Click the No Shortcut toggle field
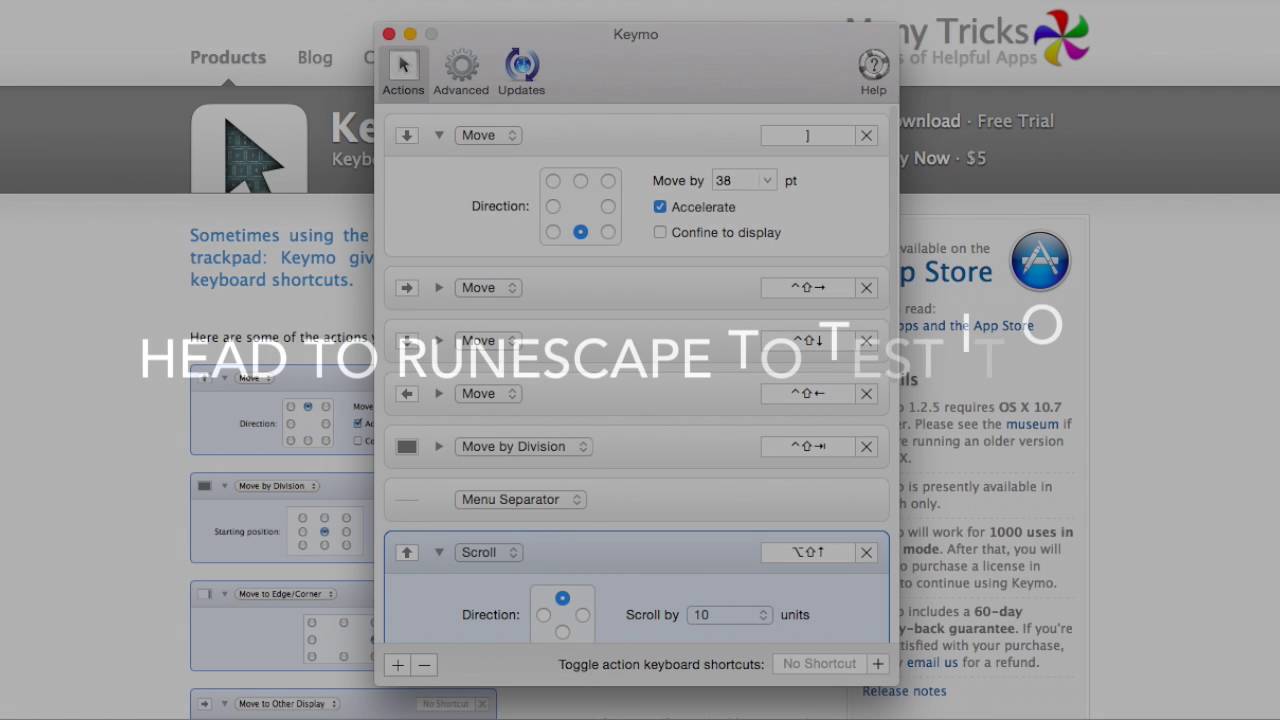The height and width of the screenshot is (720, 1280). pos(819,664)
